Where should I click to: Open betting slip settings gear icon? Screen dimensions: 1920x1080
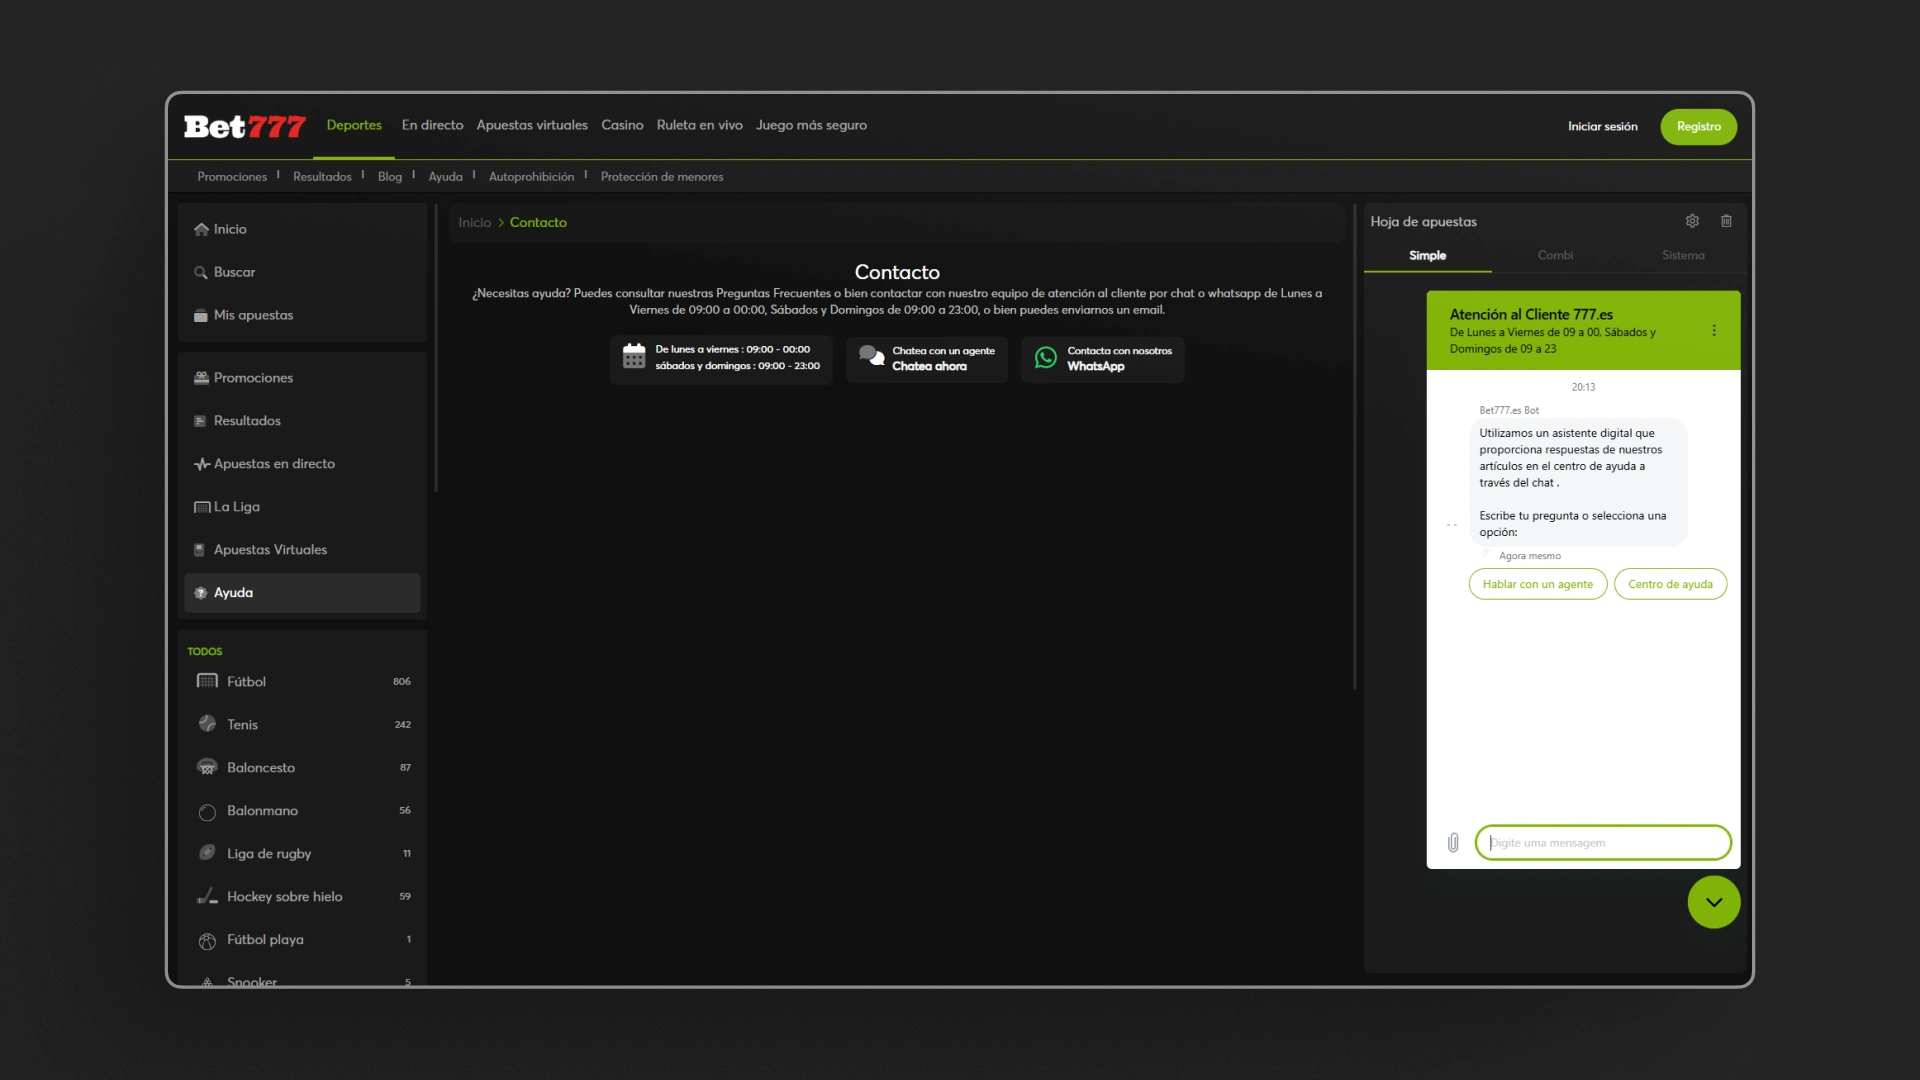pyautogui.click(x=1692, y=221)
